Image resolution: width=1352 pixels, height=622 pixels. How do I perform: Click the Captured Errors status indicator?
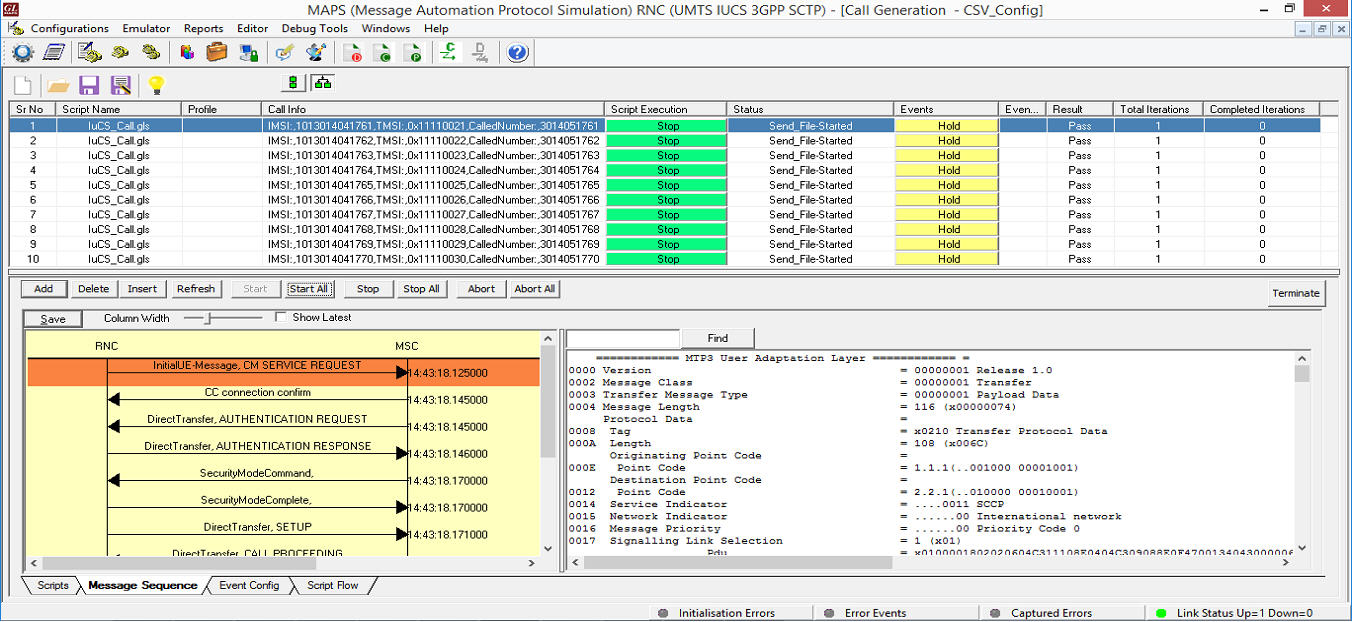coord(1041,613)
